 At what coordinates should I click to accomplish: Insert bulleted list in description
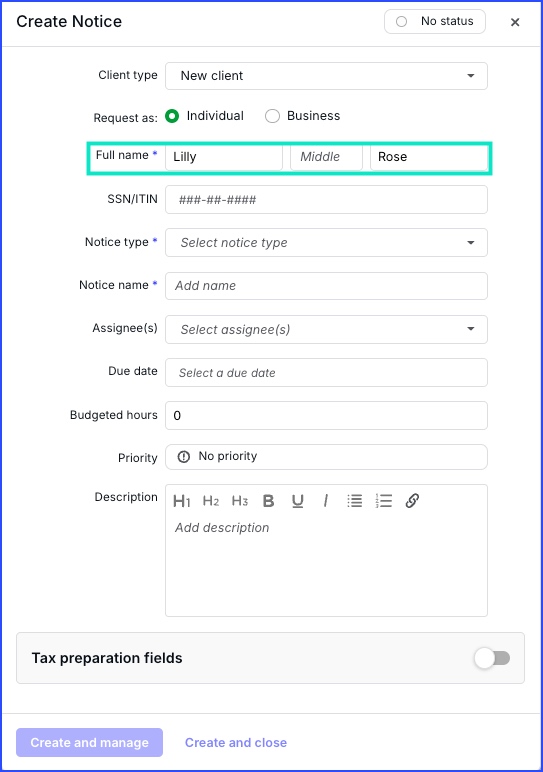(354, 501)
